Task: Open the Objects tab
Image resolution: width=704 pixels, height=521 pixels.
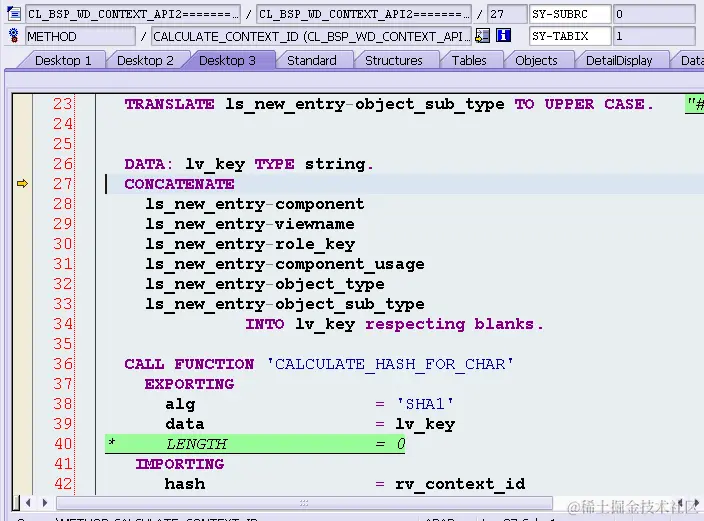Action: 536,61
